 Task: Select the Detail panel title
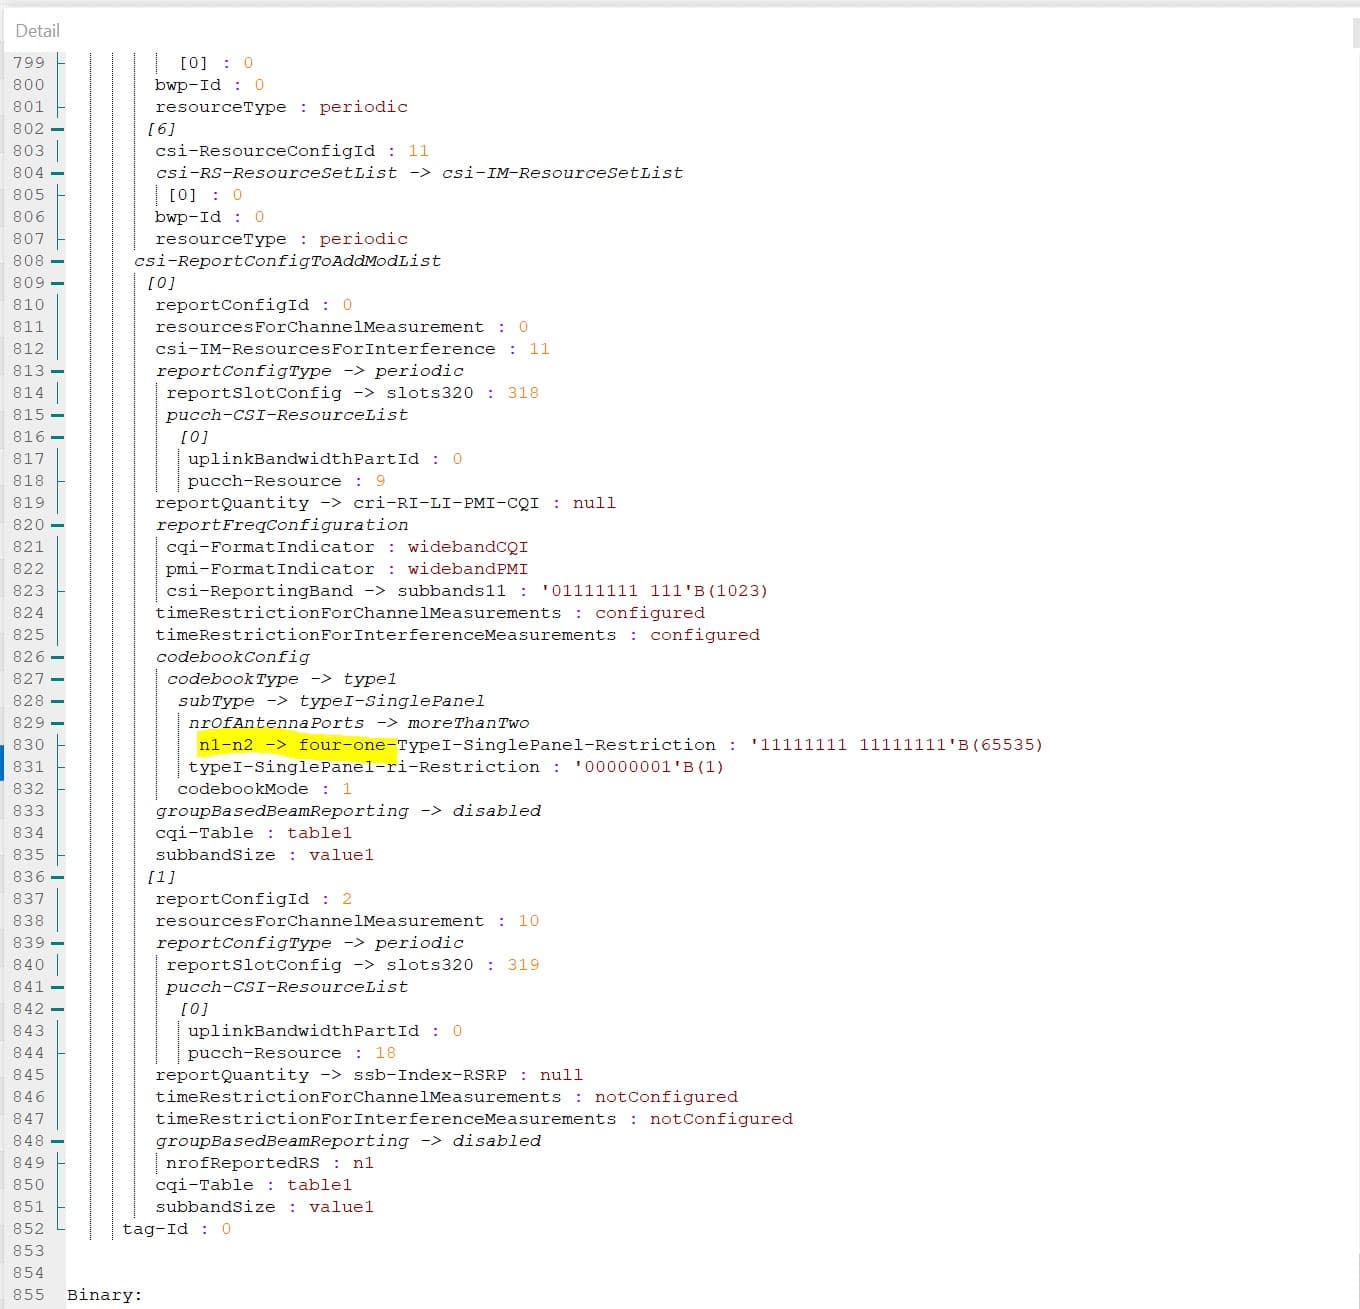pos(38,31)
